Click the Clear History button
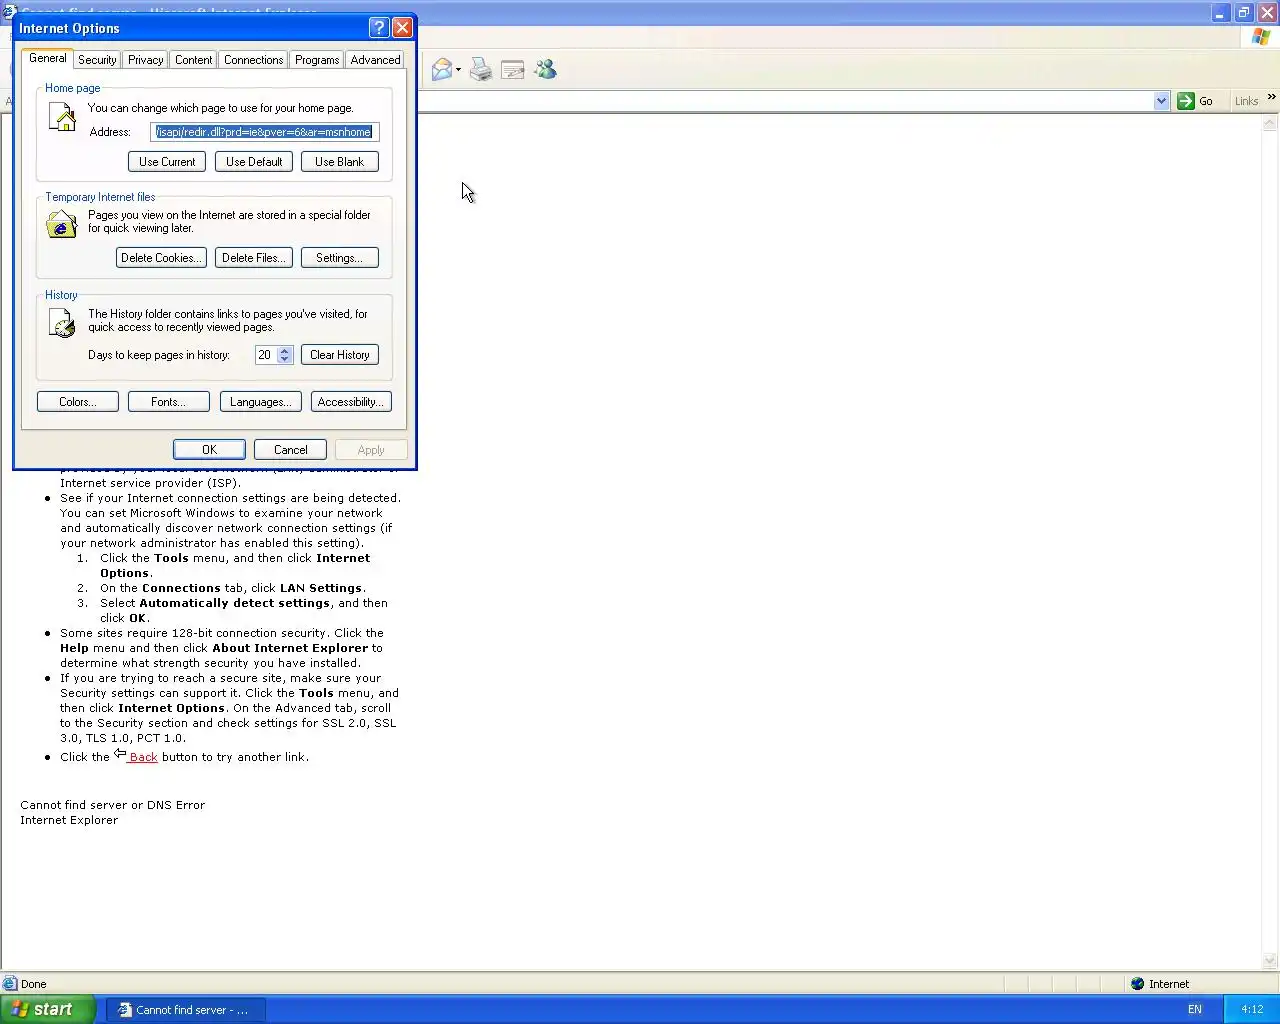The width and height of the screenshot is (1280, 1024). point(340,355)
